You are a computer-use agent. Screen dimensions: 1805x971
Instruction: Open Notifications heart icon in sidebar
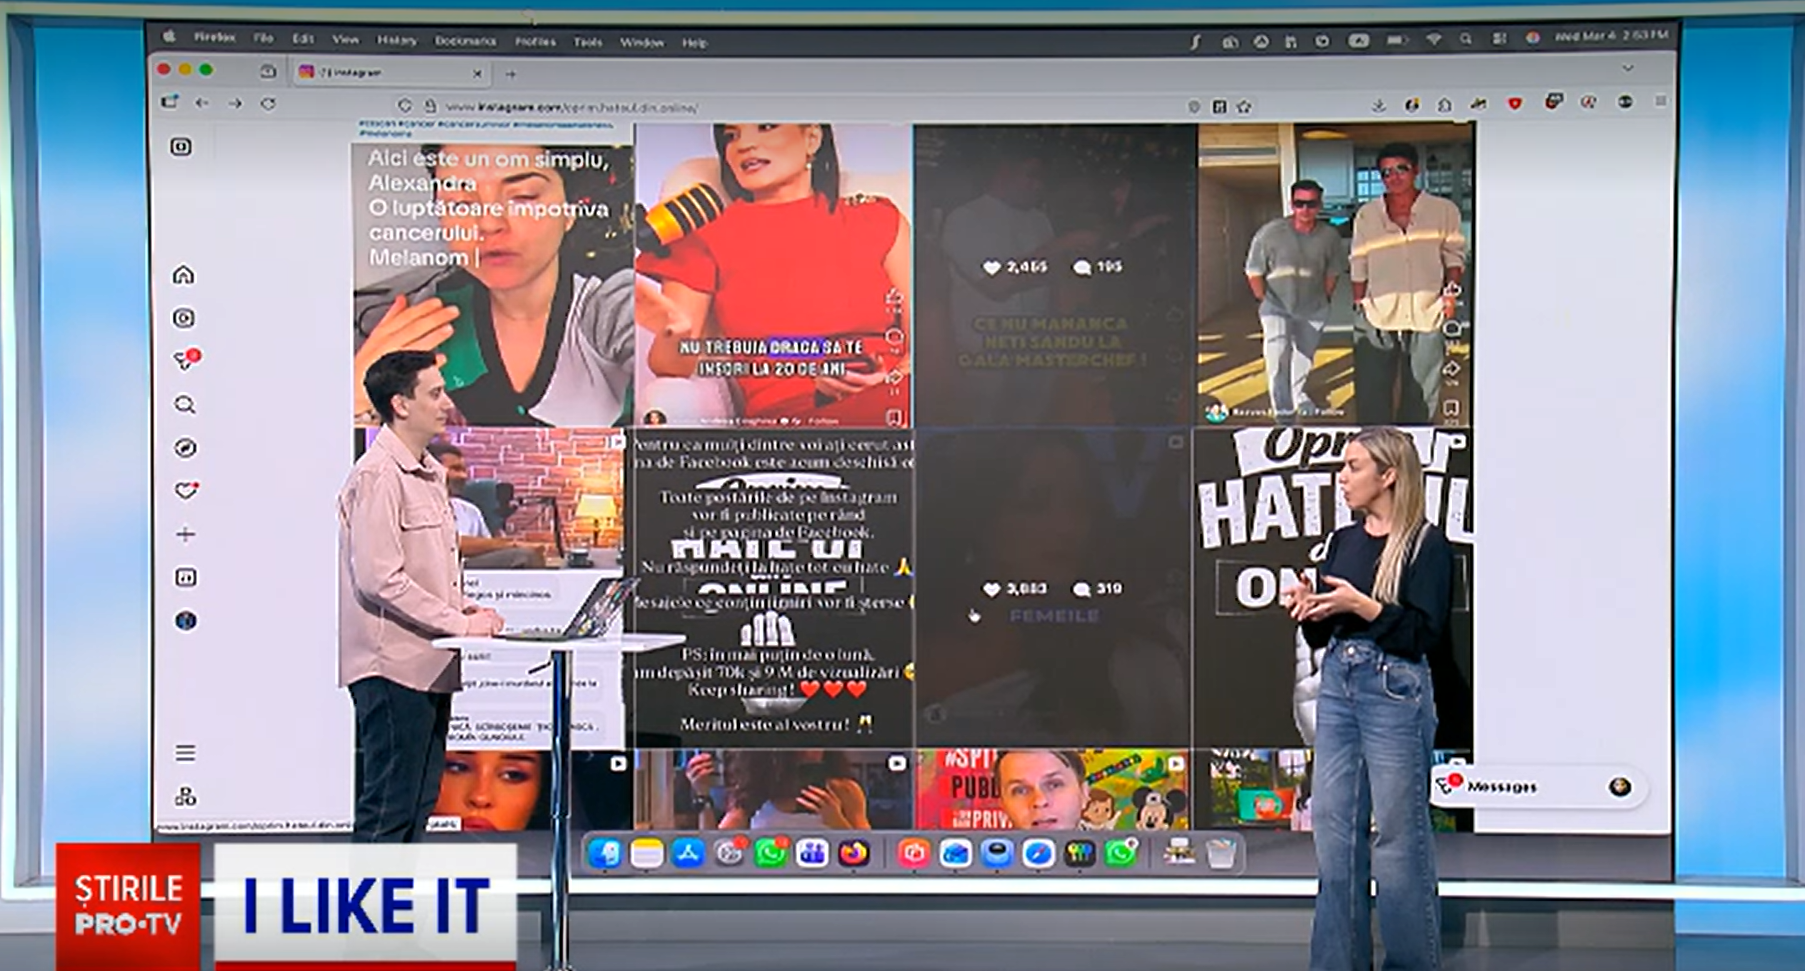coord(185,491)
